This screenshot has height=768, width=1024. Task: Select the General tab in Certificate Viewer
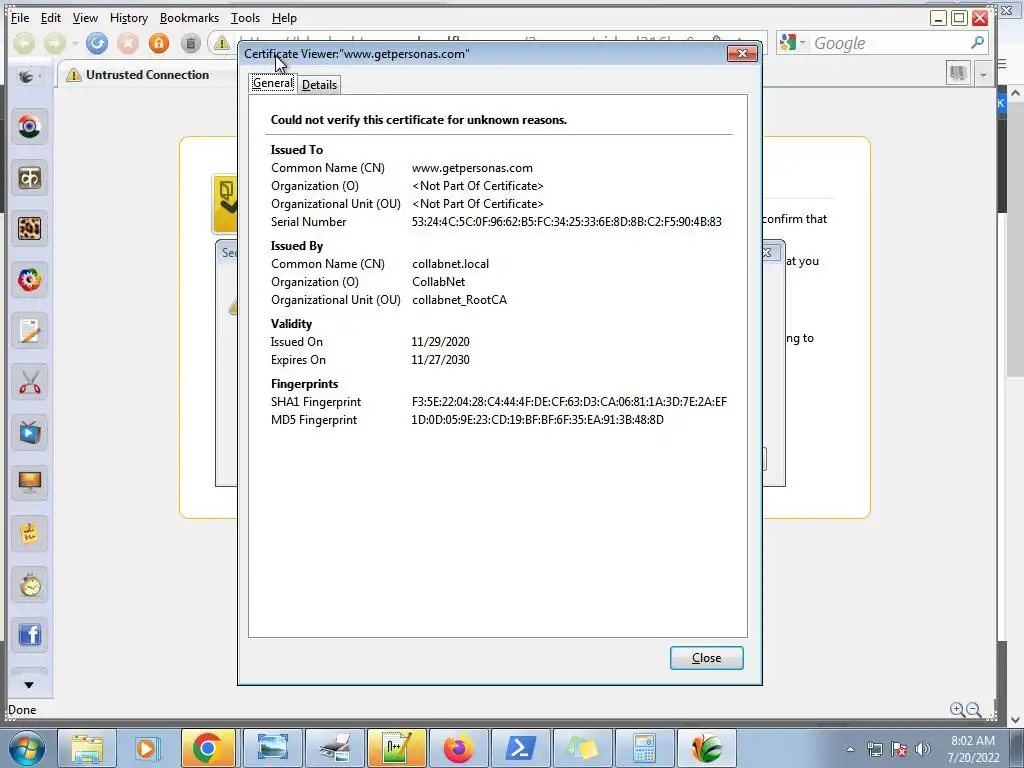click(272, 83)
